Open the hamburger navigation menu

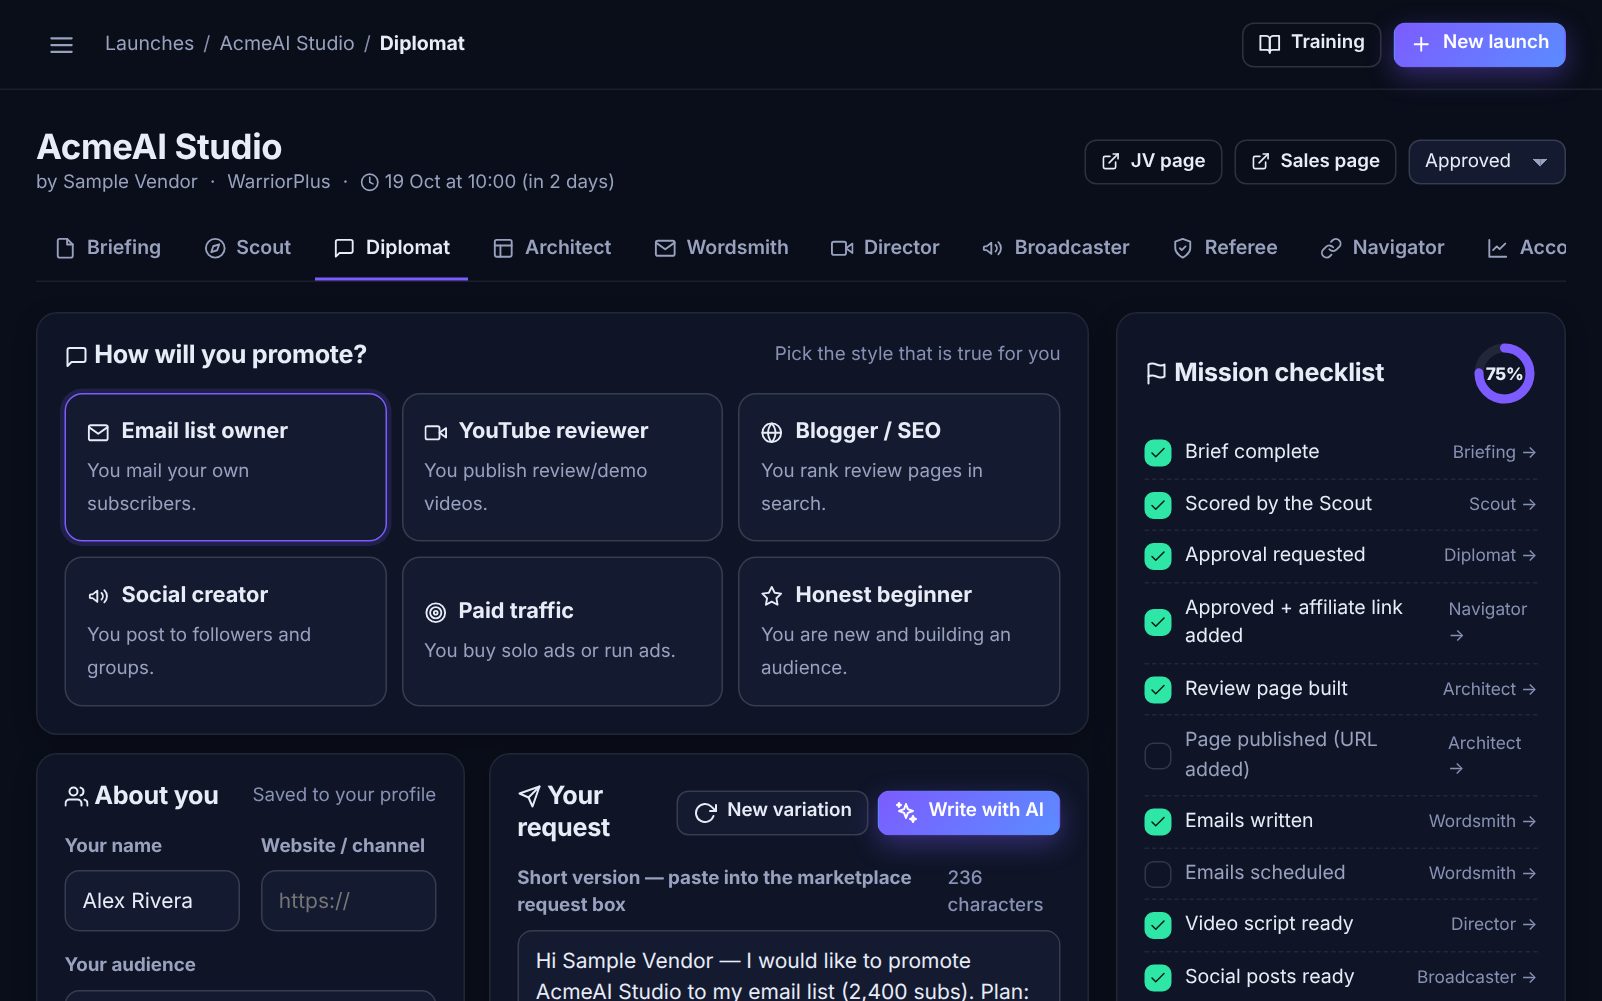(x=61, y=44)
